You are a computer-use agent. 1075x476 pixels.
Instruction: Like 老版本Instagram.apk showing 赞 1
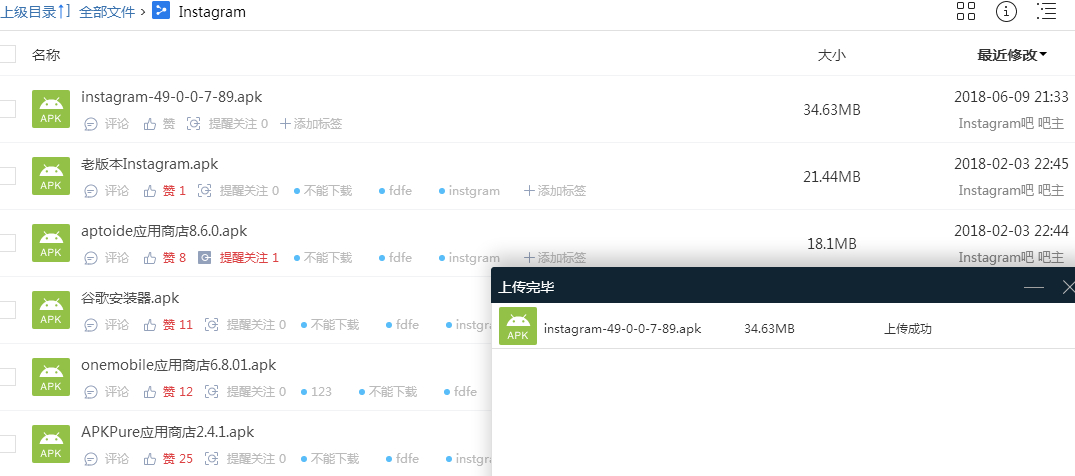pos(165,191)
